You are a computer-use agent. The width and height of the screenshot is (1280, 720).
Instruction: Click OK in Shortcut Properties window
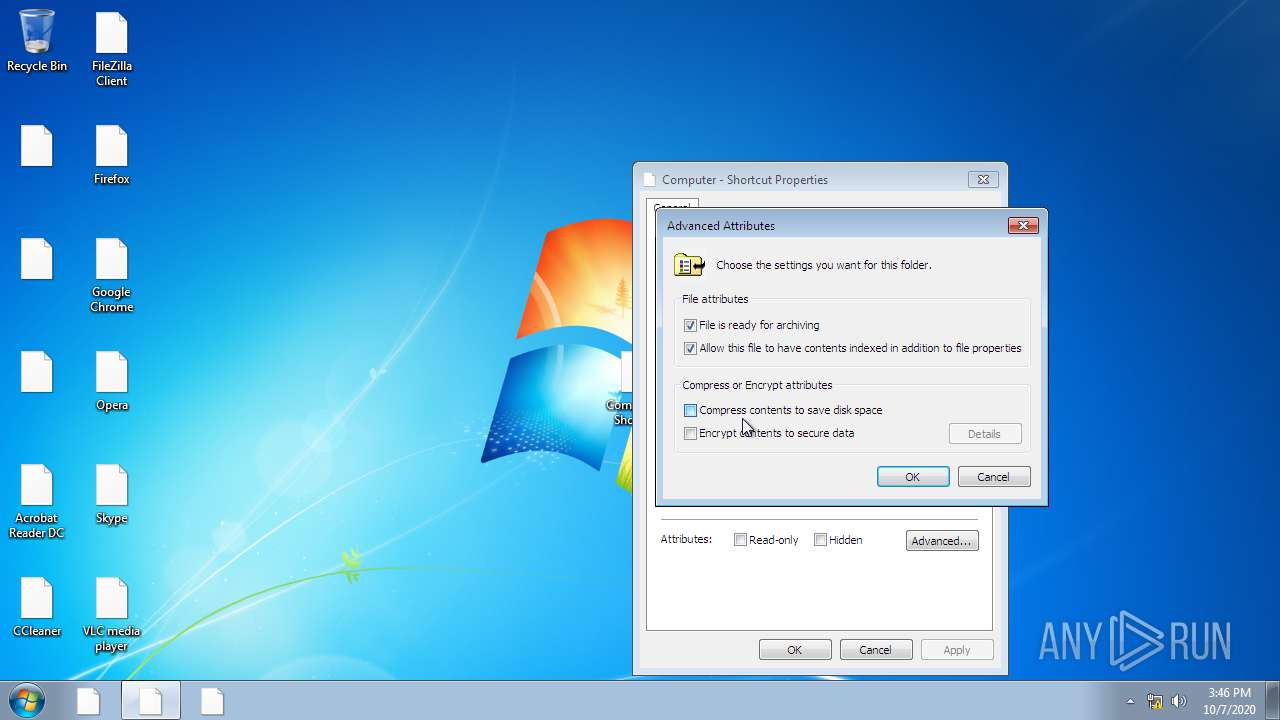tap(795, 650)
